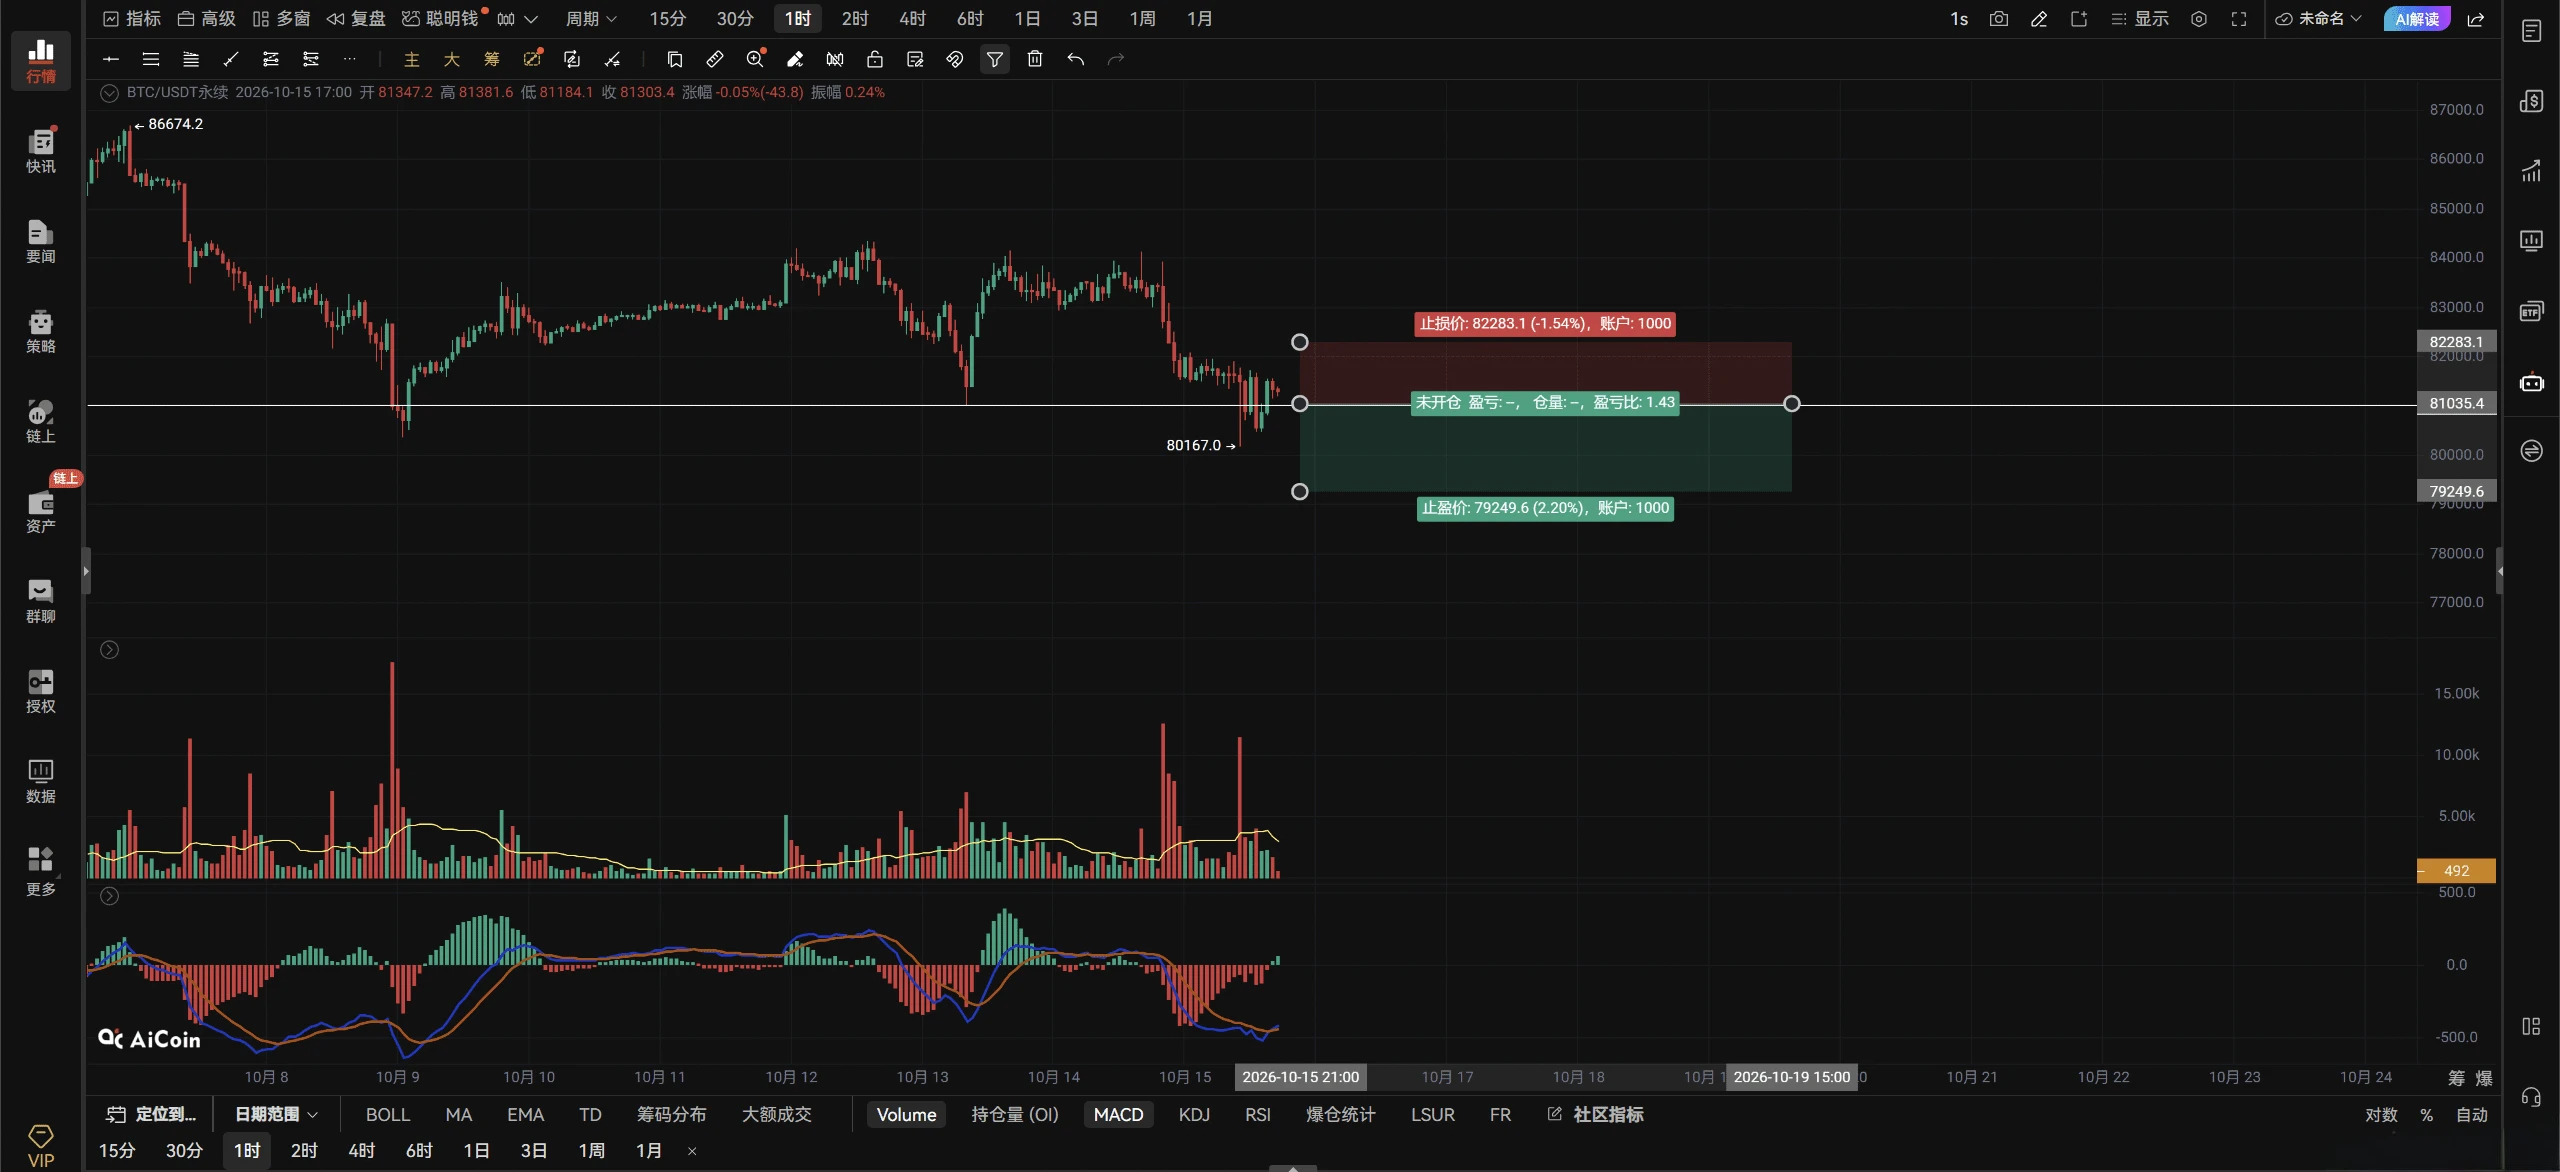The width and height of the screenshot is (2560, 1172).
Task: Switch to the 15分 timeframe in top bar
Action: click(x=667, y=19)
